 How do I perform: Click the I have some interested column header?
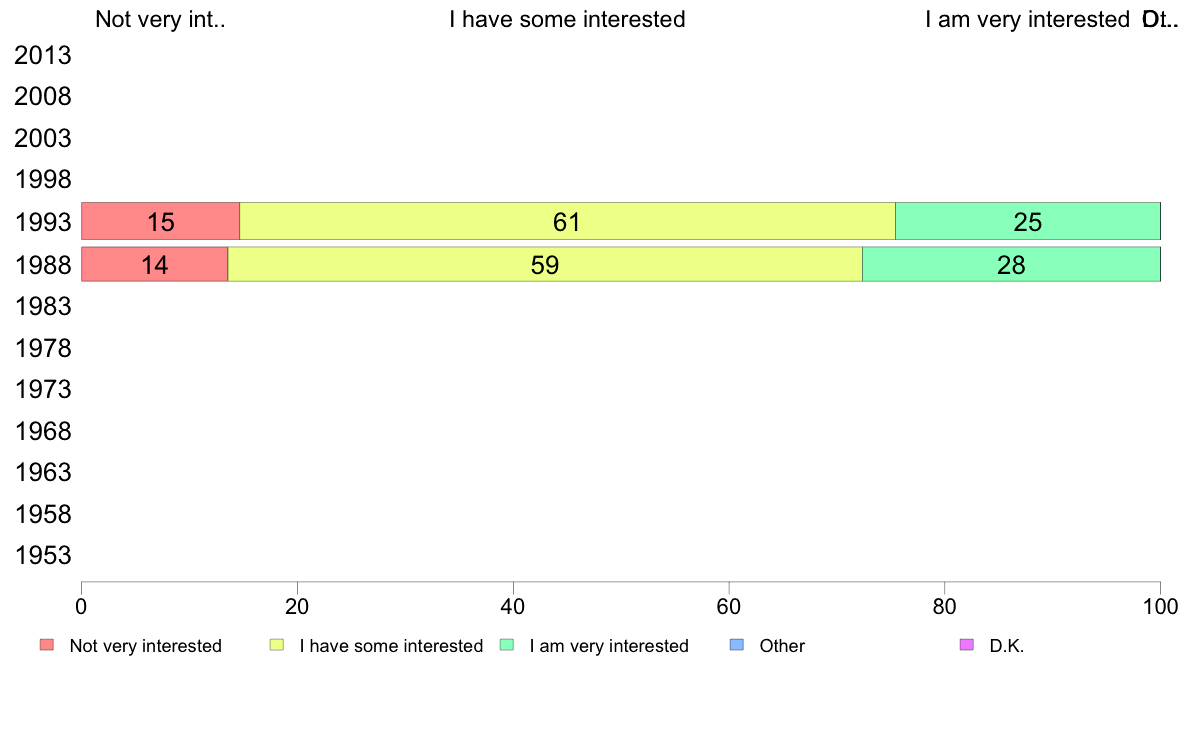(567, 19)
